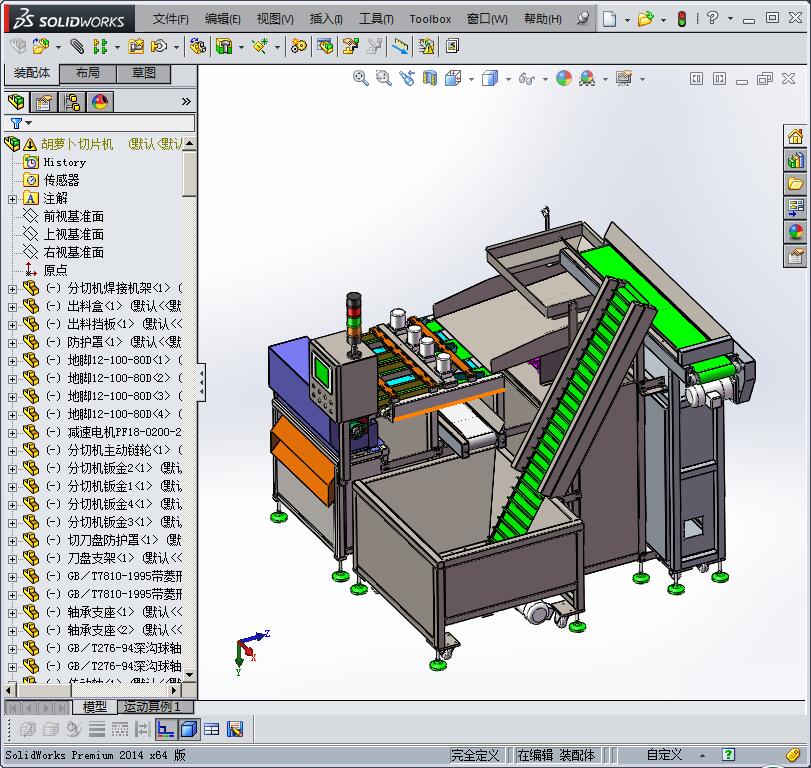Expand the 注解 folder in the tree

(x=12, y=198)
